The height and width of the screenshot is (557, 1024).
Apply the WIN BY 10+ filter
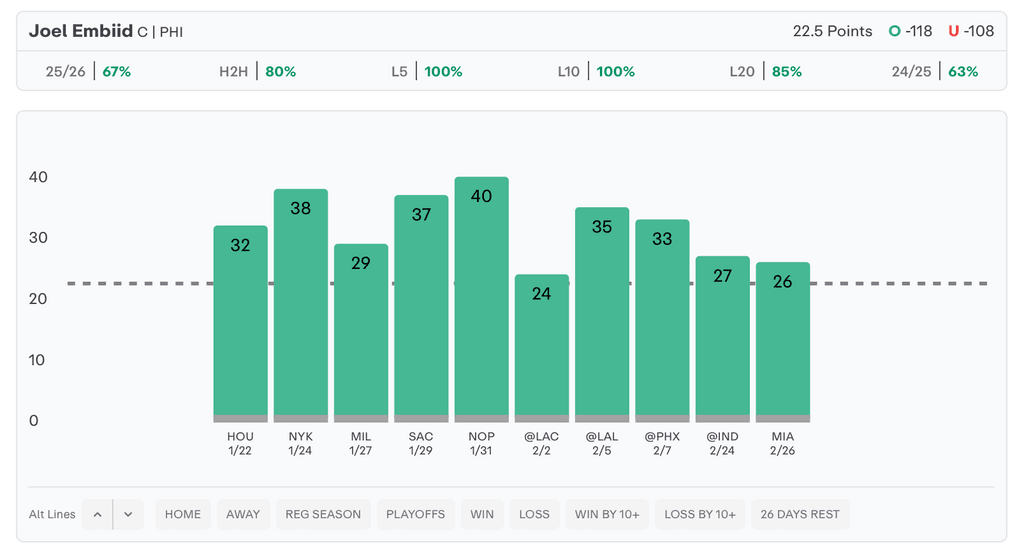[607, 514]
